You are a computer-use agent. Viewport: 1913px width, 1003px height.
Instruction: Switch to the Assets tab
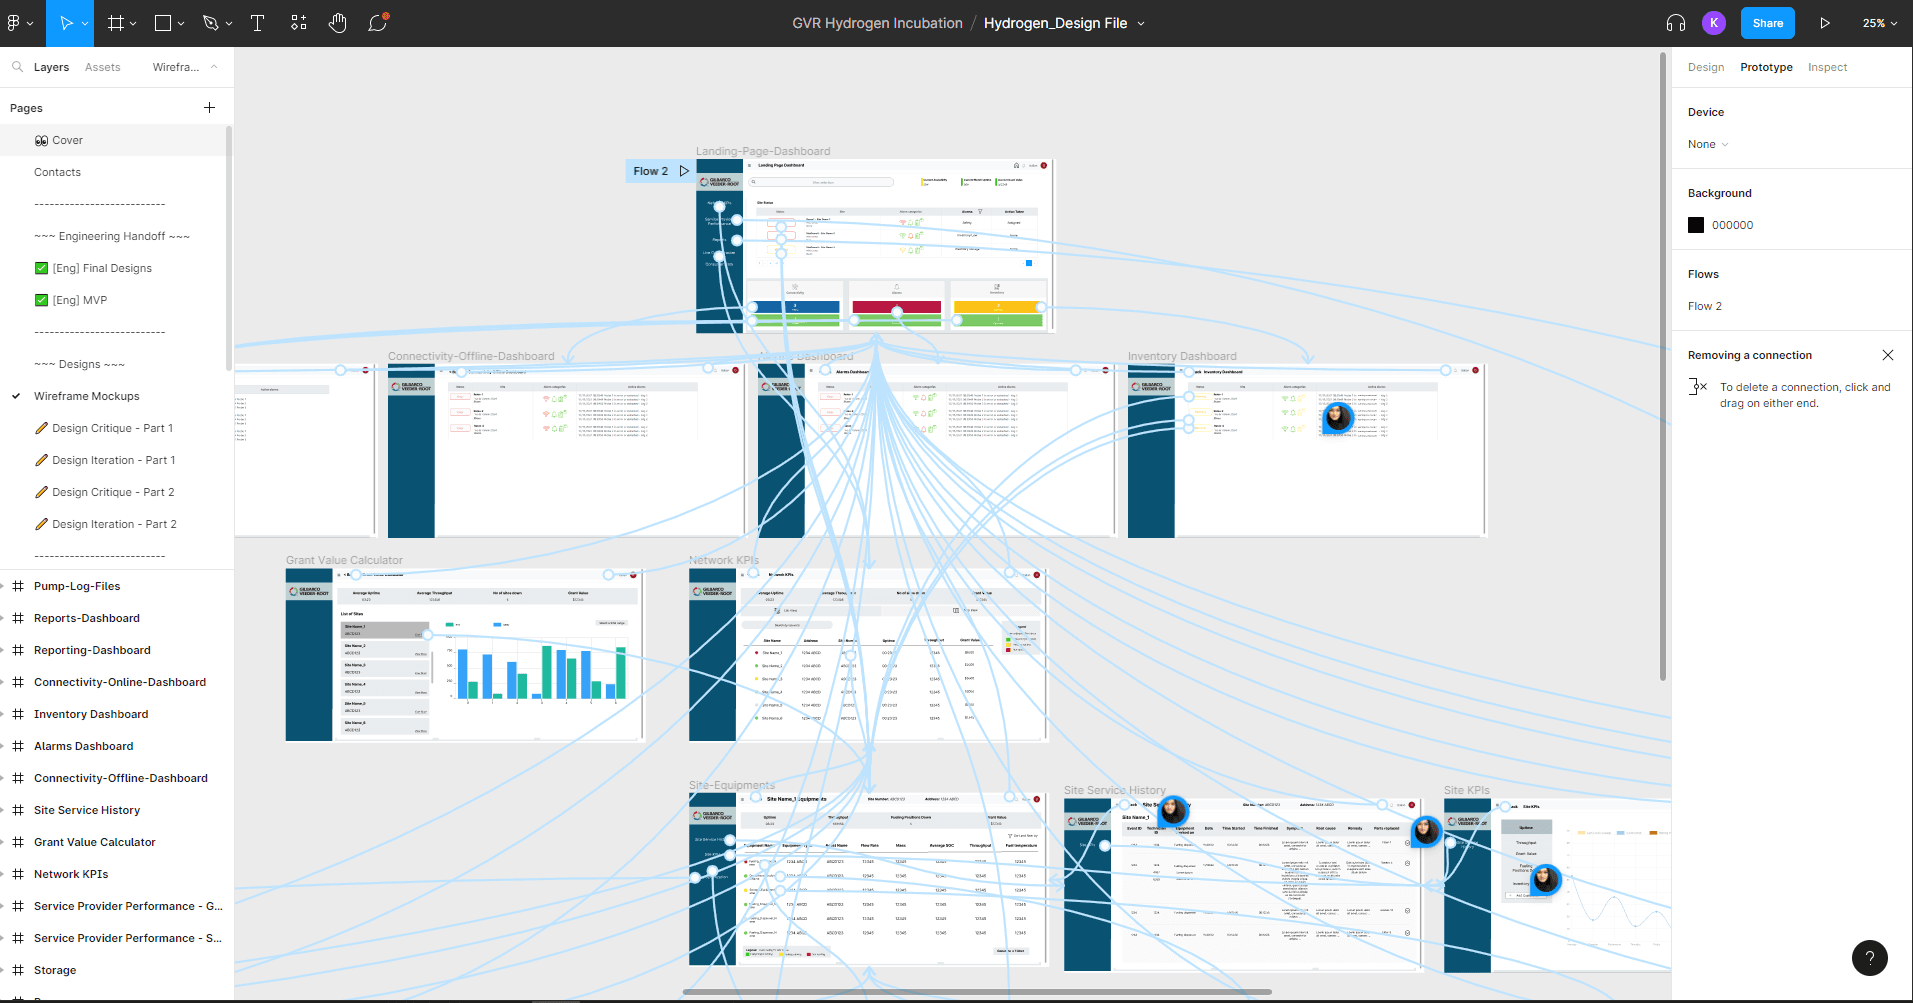tap(103, 67)
